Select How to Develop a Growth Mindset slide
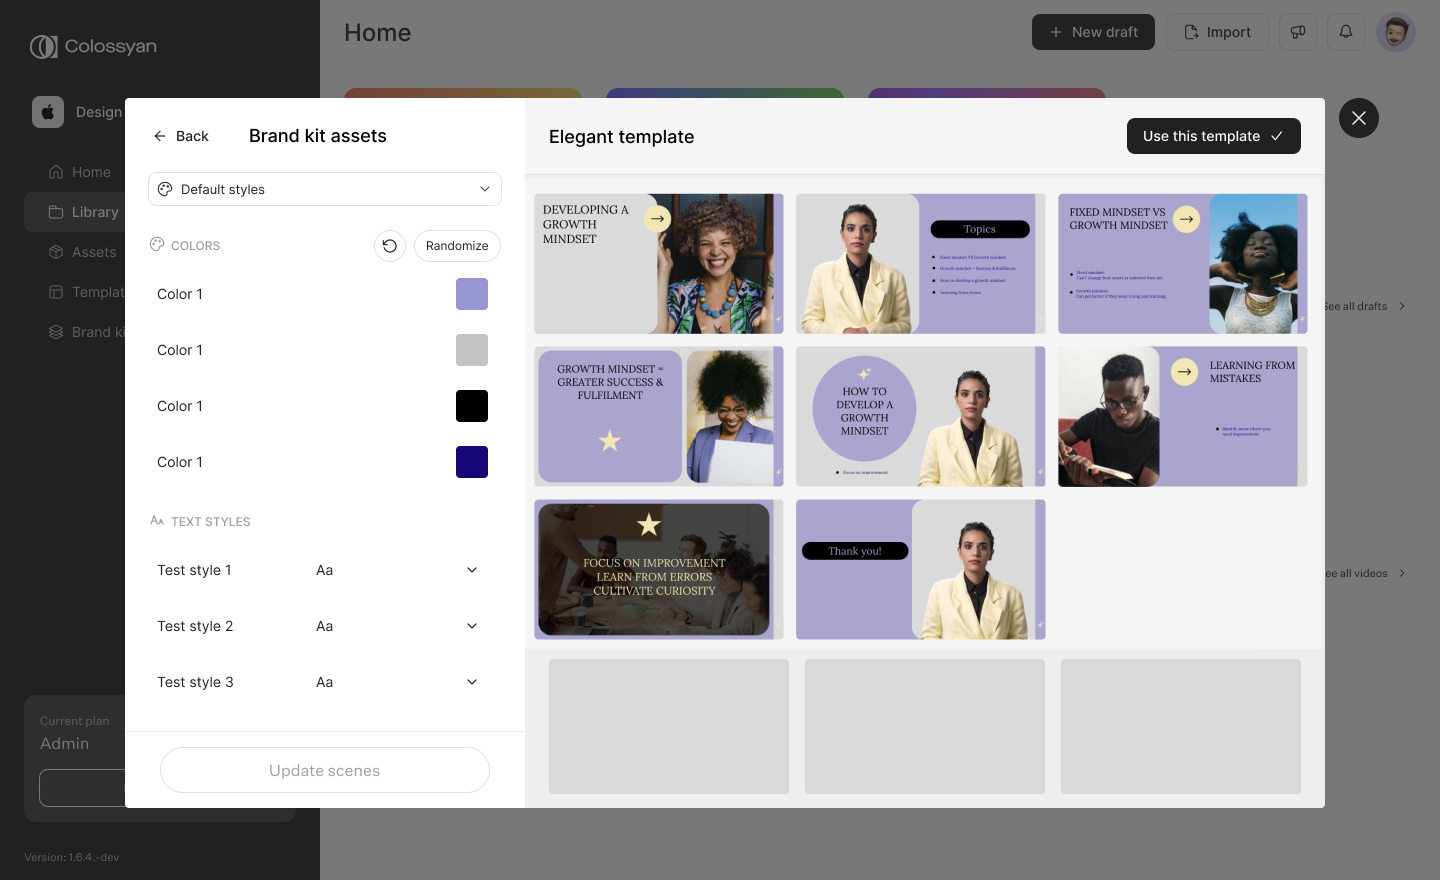The width and height of the screenshot is (1440, 880). click(x=921, y=417)
